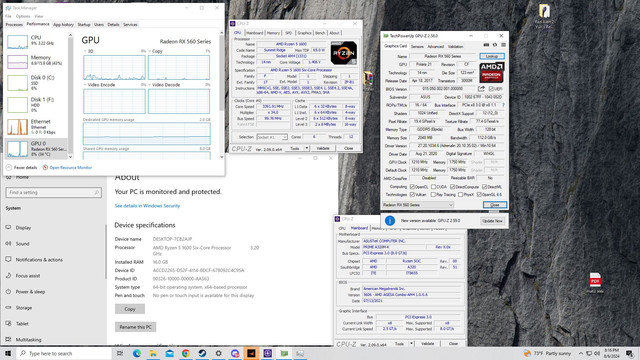Open the GPU-Z hamburger menu icon
The image size is (640, 360).
(503, 45)
